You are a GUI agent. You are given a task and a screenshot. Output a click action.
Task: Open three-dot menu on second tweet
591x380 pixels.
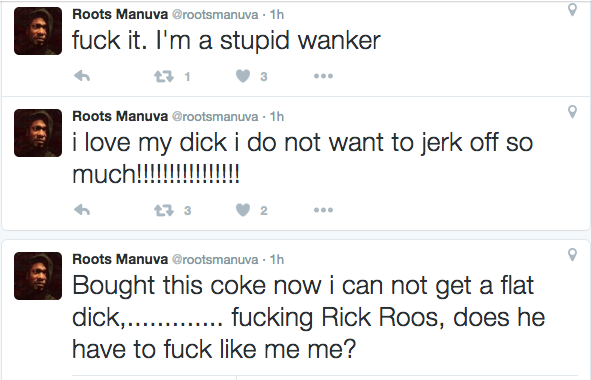point(323,210)
